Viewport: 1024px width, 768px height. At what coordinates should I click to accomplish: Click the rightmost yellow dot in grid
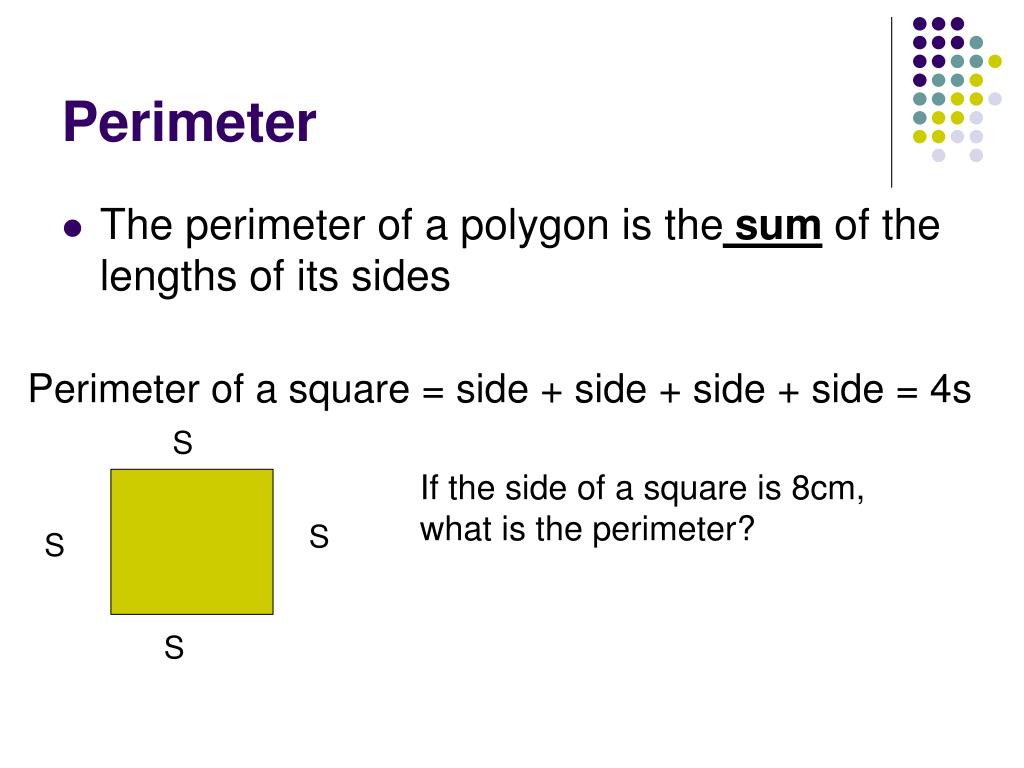click(995, 61)
